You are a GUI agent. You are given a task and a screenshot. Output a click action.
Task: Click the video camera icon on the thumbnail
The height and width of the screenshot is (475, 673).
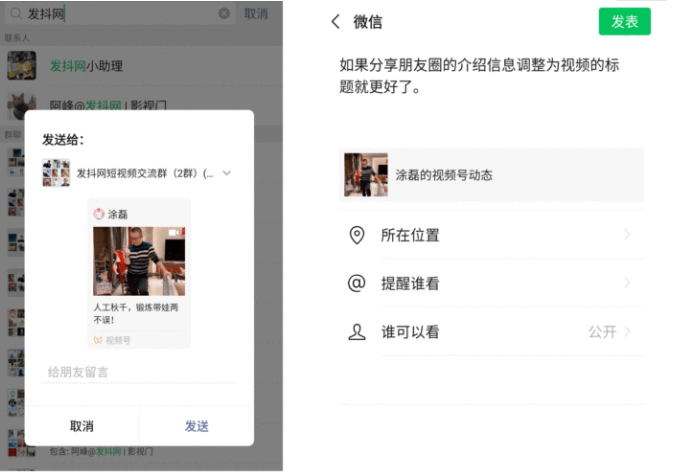174,232
